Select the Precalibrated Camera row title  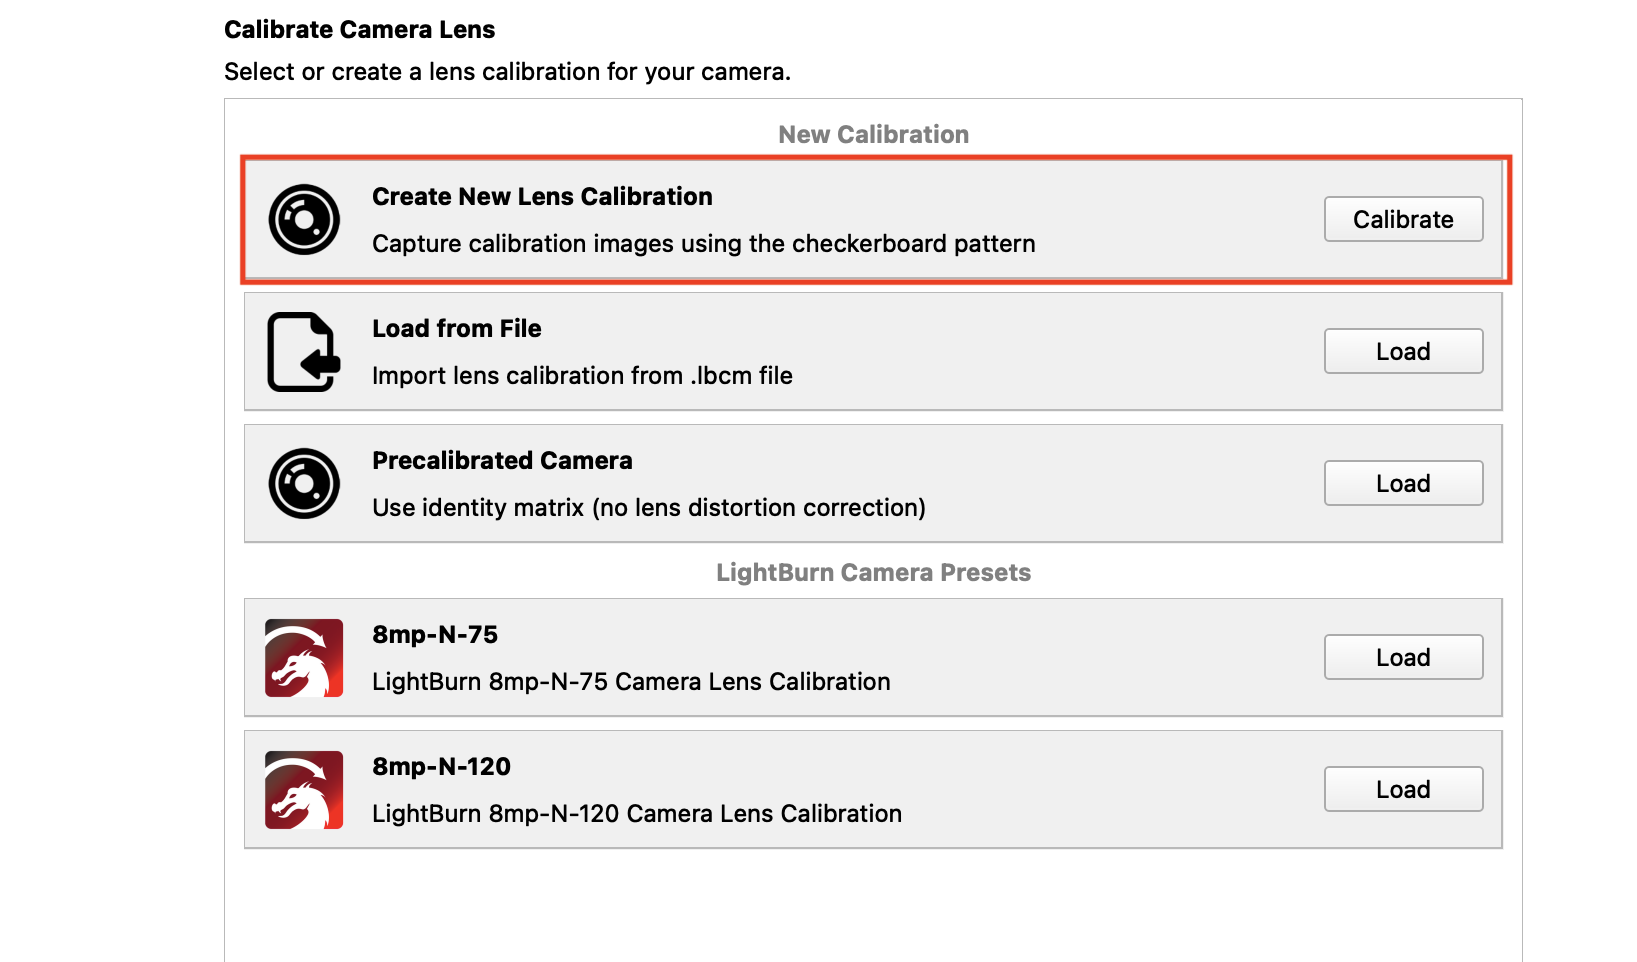click(502, 460)
